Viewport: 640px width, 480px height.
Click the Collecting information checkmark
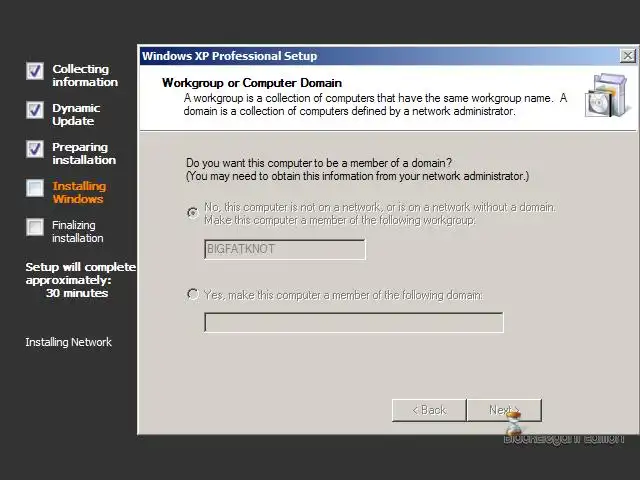pyautogui.click(x=35, y=71)
